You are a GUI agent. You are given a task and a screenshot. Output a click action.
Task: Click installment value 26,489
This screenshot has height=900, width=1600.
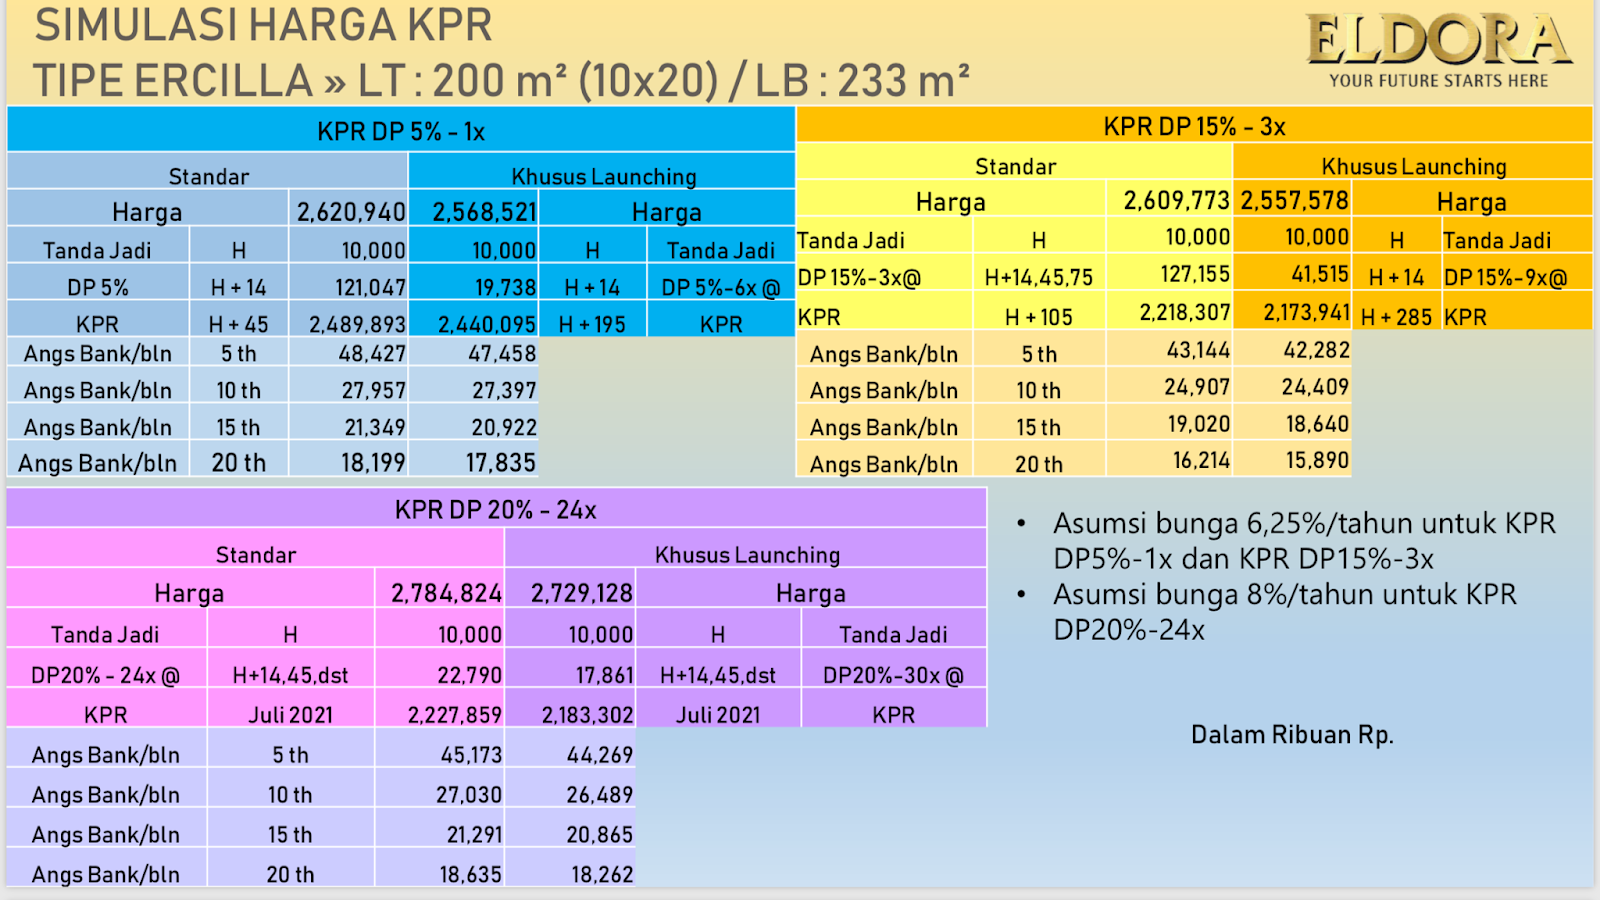(600, 796)
